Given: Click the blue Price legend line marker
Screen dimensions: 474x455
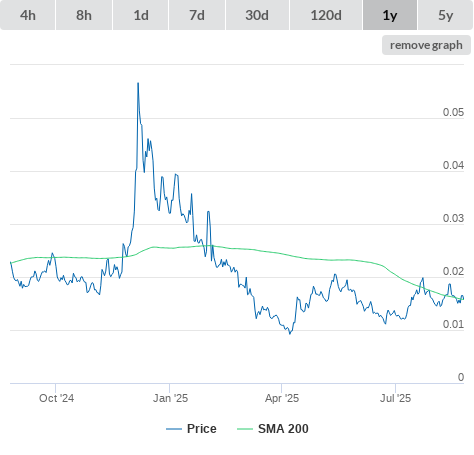Looking at the screenshot, I should pos(174,429).
